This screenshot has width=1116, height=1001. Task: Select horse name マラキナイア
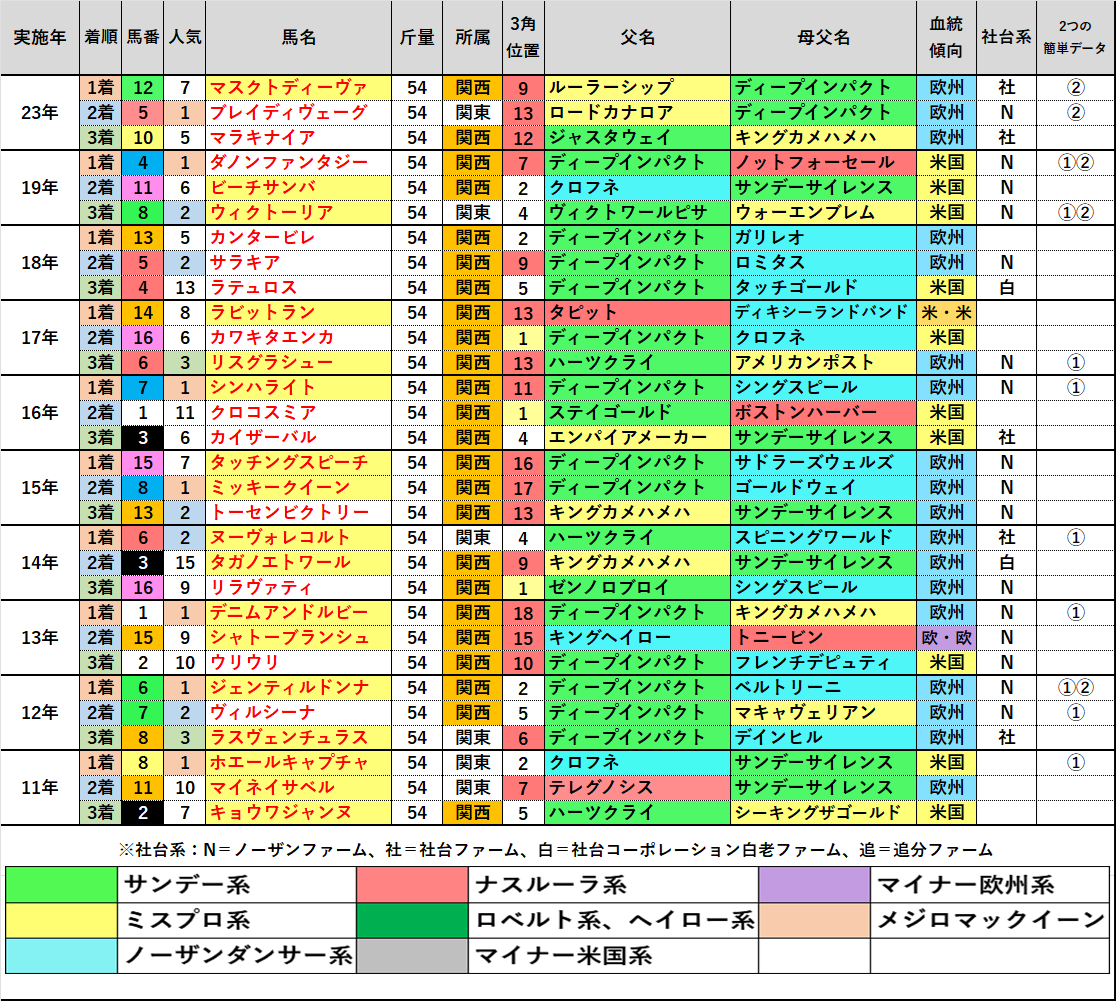pos(298,137)
